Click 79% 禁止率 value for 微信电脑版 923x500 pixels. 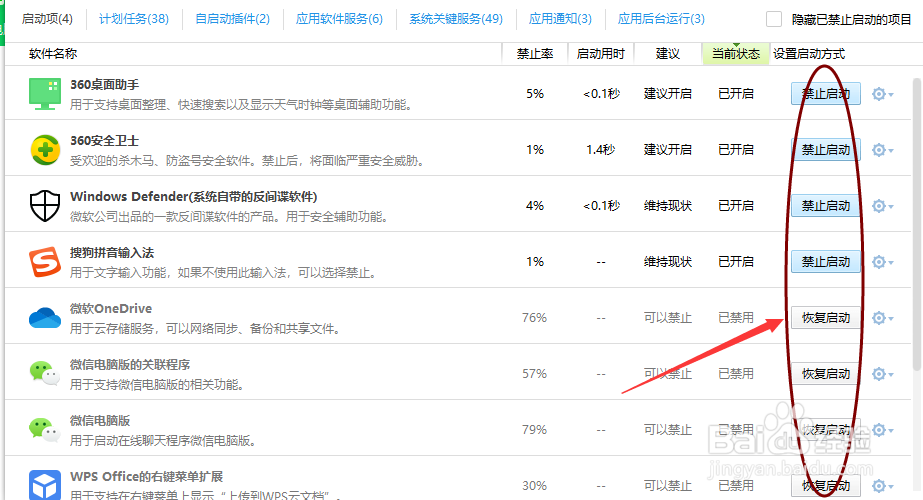tap(534, 429)
